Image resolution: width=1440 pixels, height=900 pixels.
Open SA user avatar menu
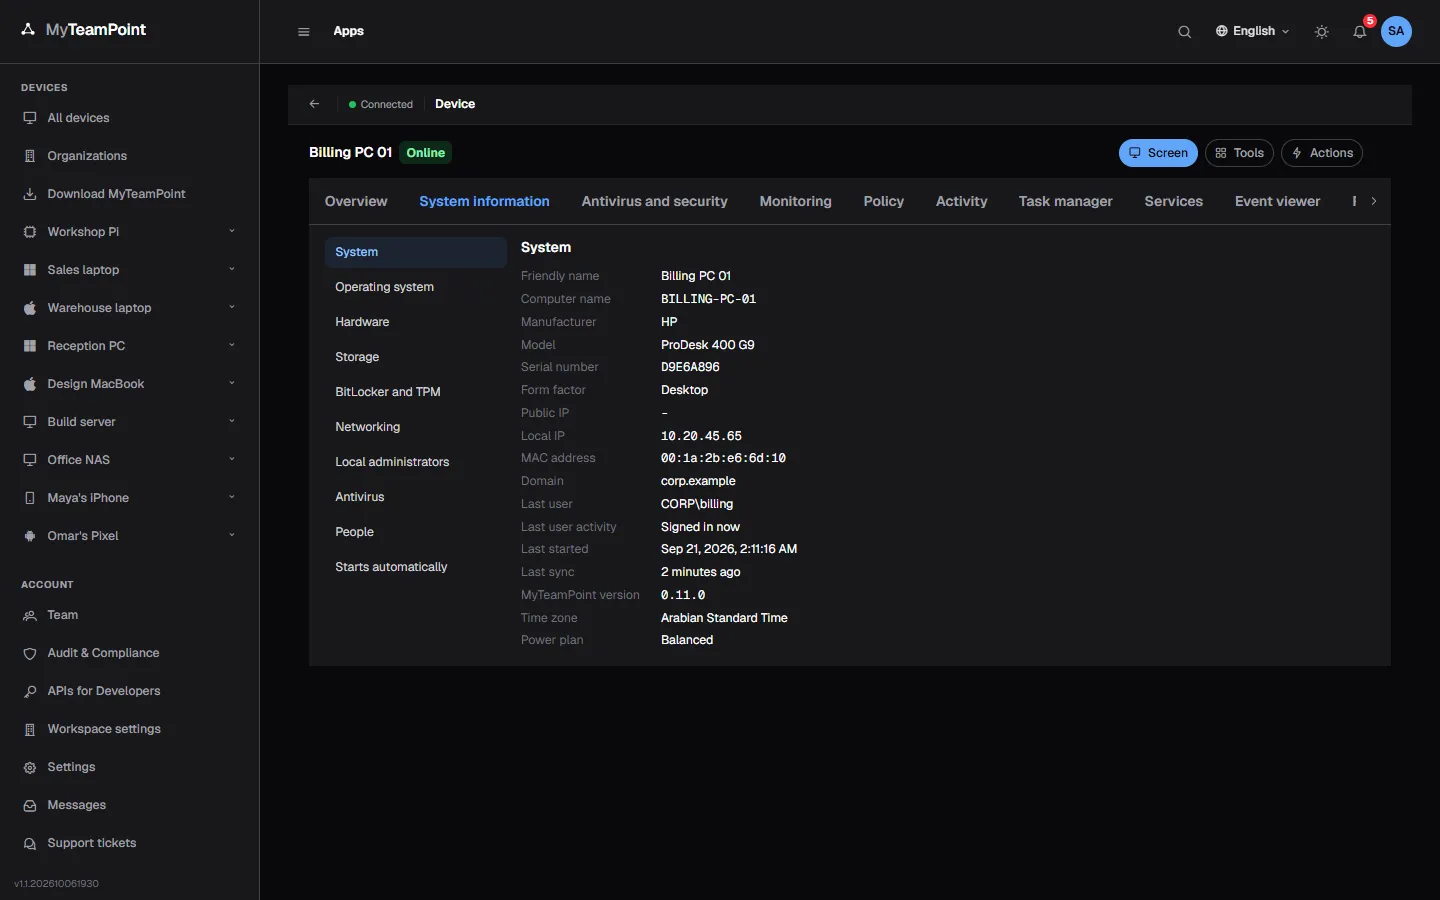pyautogui.click(x=1396, y=31)
